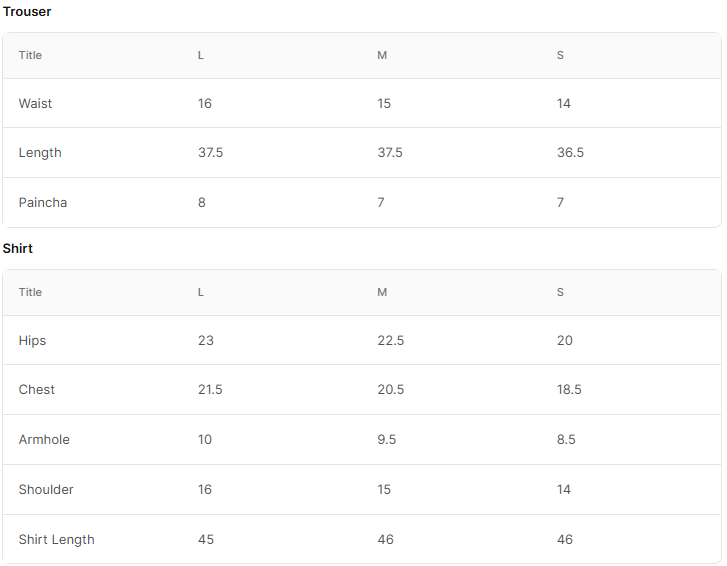Image resolution: width=727 pixels, height=566 pixels.
Task: Click the Shirt heading
Action: pos(18,248)
